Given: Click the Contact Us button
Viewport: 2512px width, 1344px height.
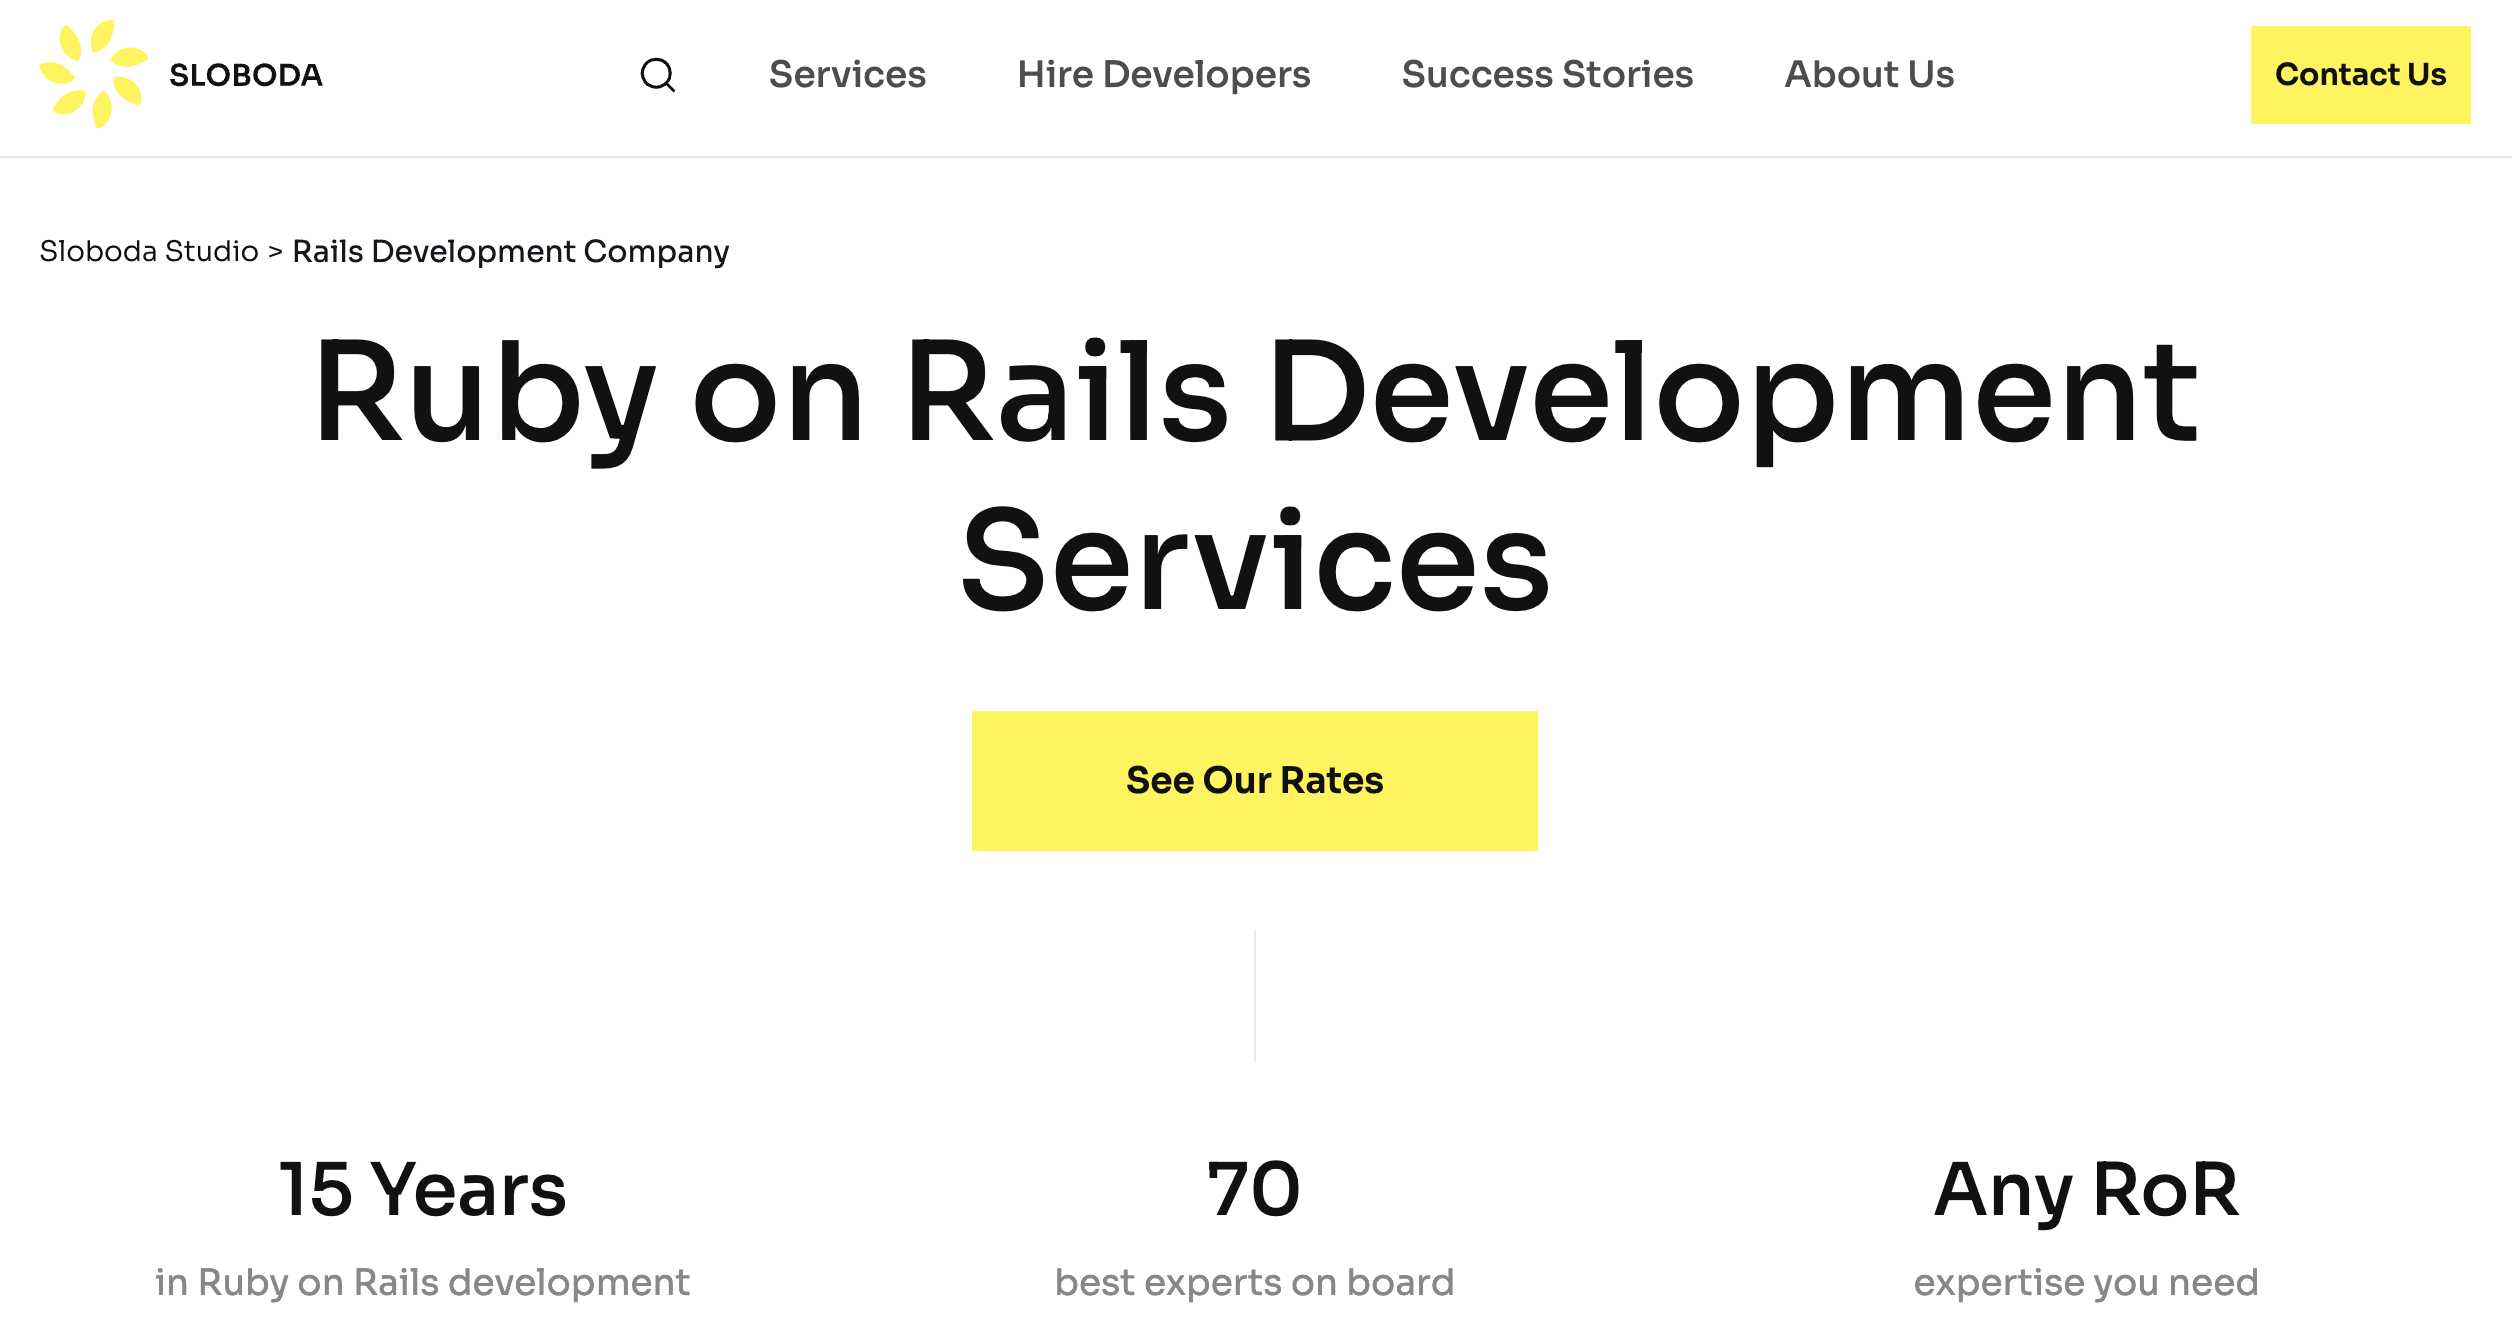Looking at the screenshot, I should [x=2360, y=75].
